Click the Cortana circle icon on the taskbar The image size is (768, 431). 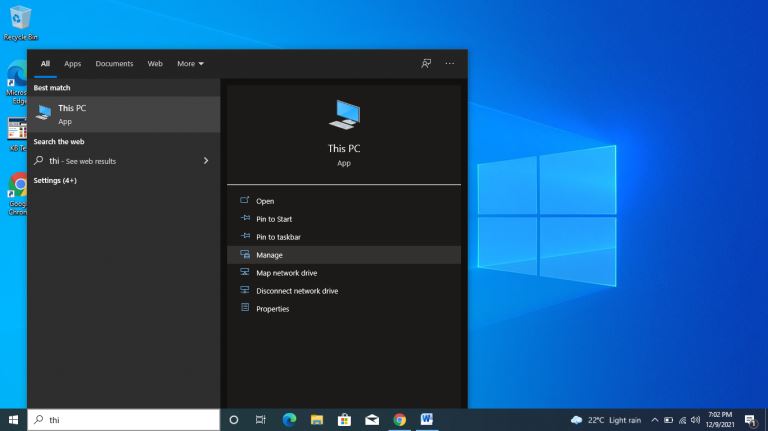coord(234,420)
